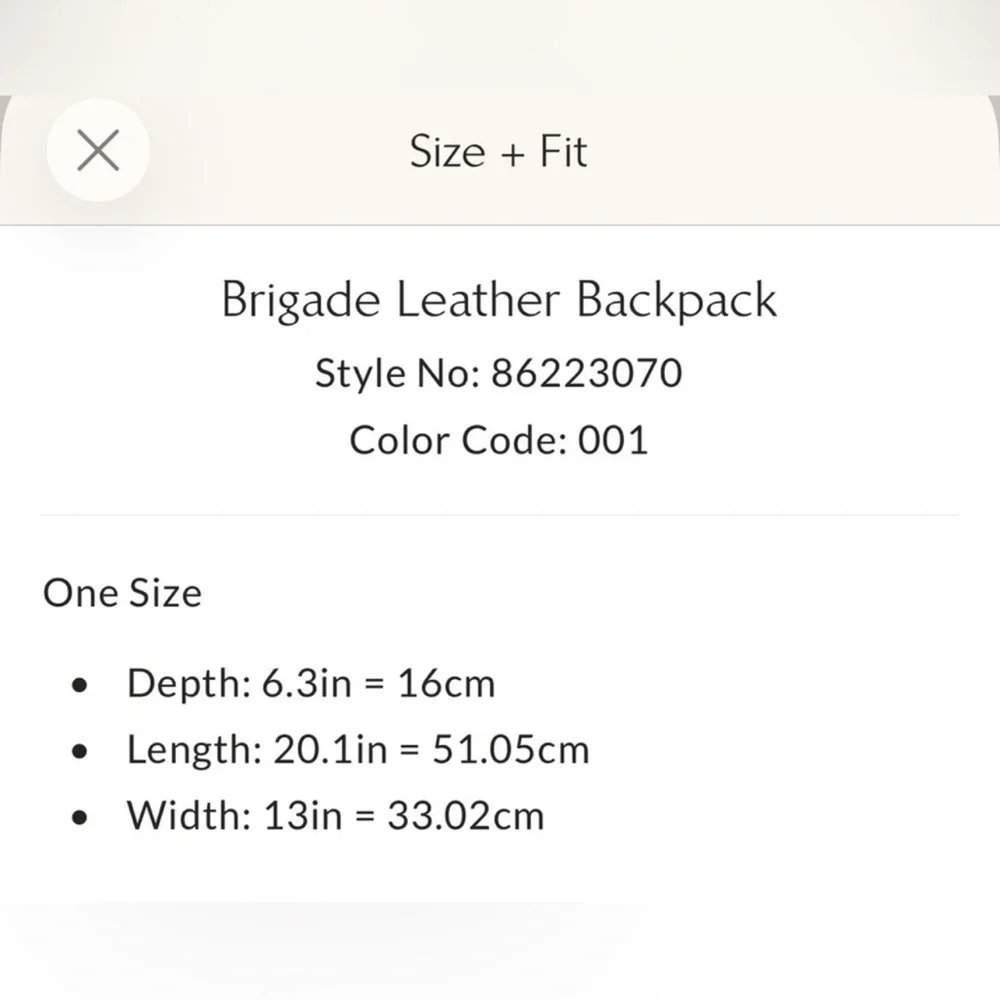This screenshot has width=1000, height=1000.
Task: Click the Size + Fit header title
Action: click(x=499, y=152)
